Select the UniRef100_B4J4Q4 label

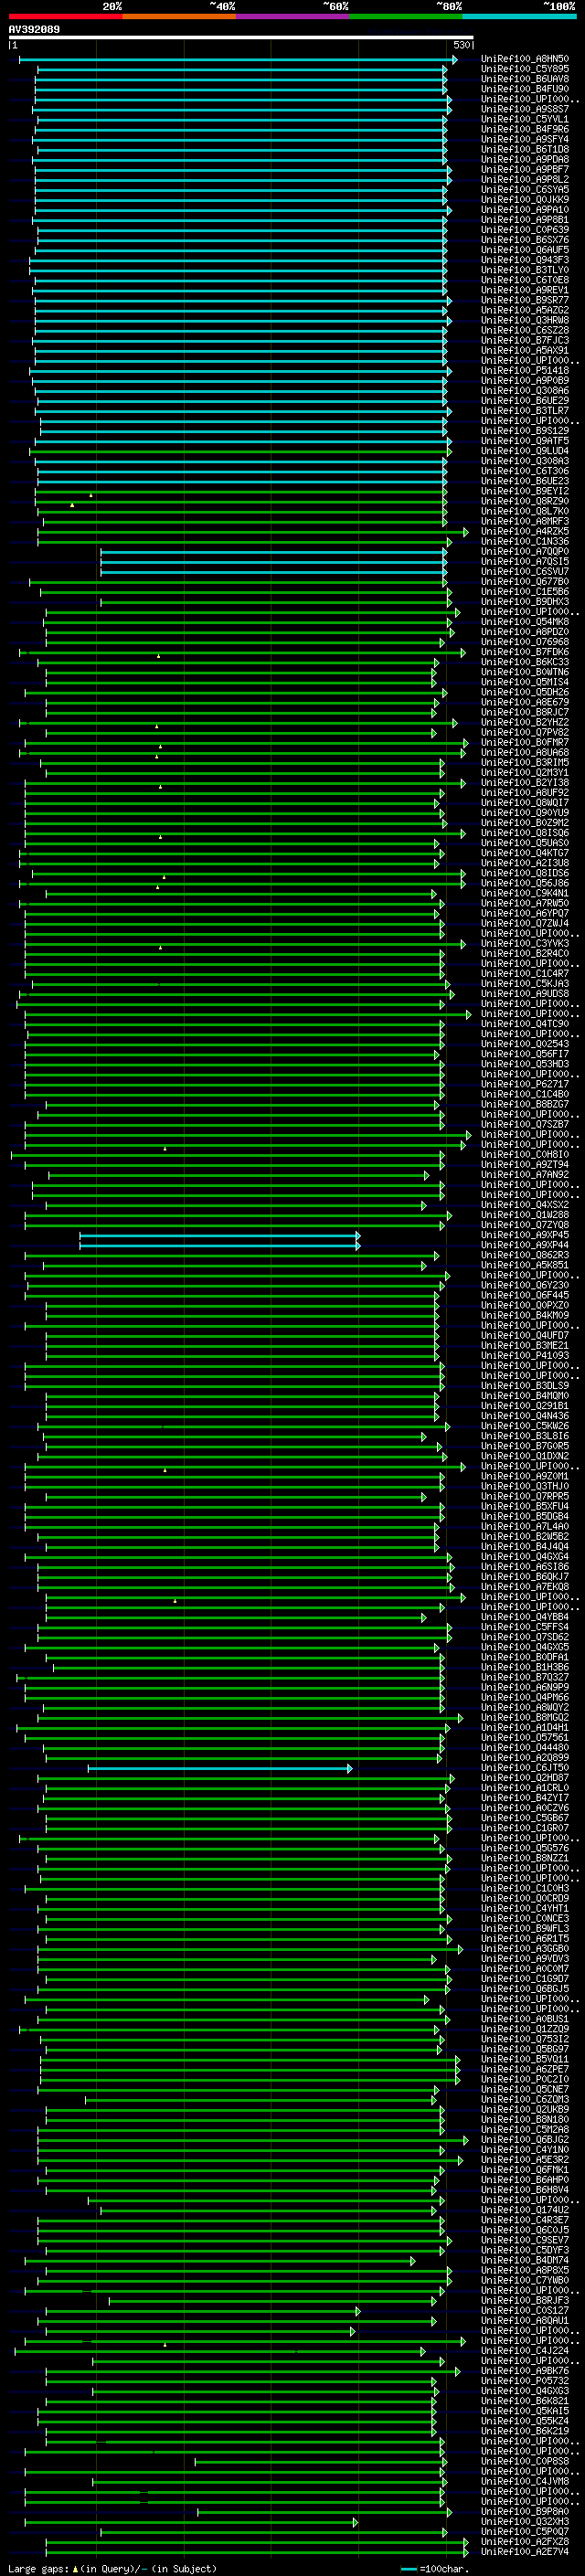525,1546
